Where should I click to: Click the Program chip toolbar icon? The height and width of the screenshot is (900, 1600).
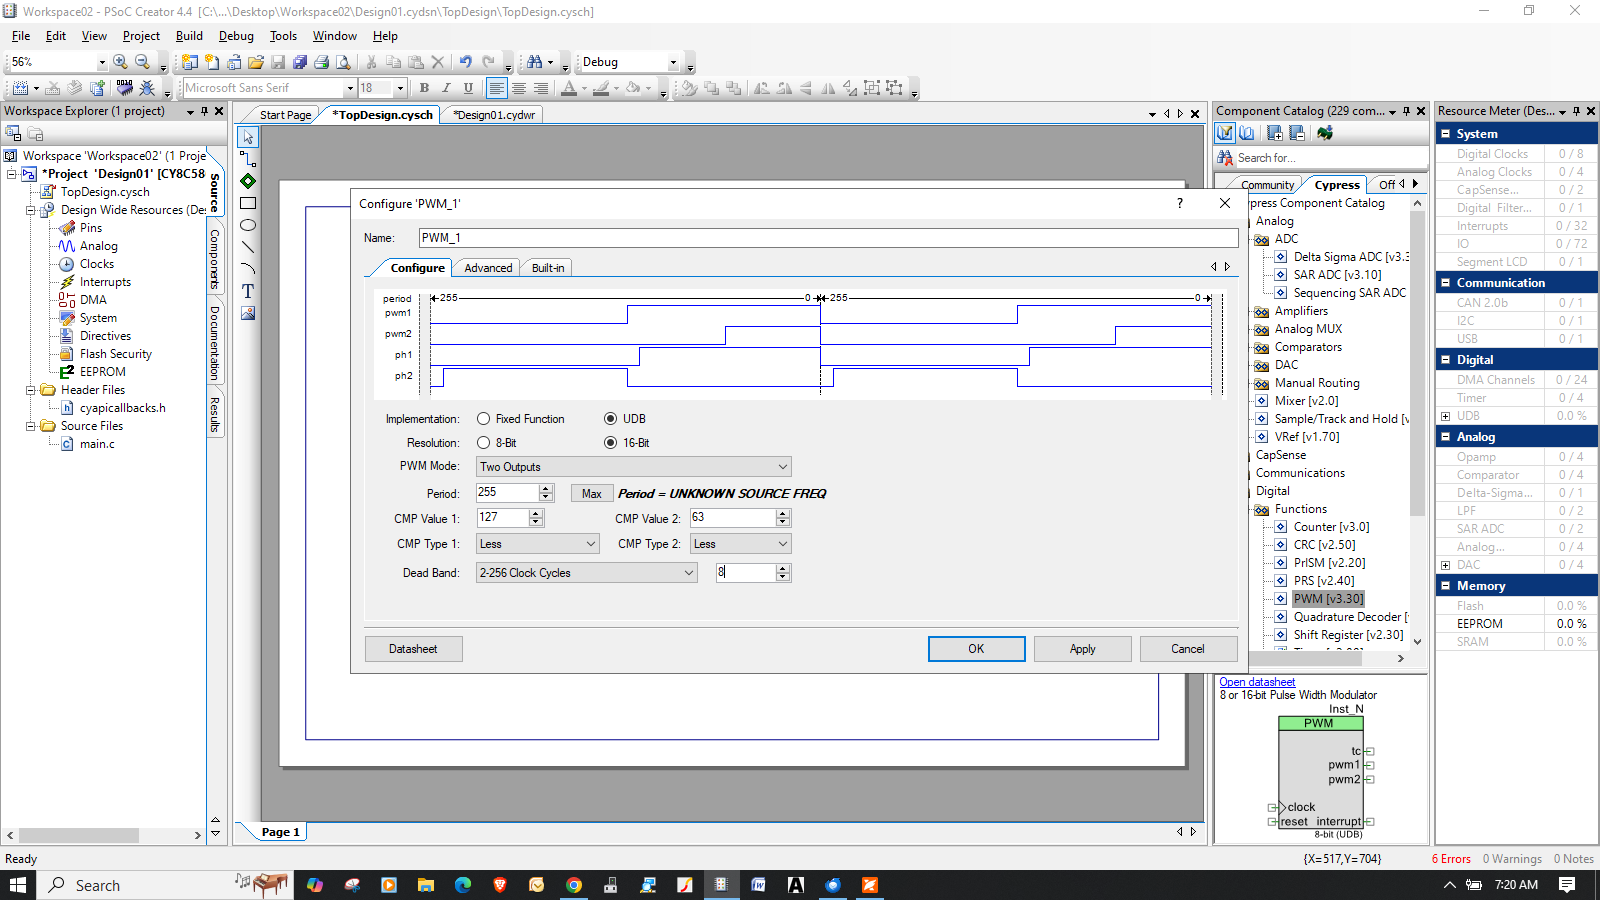(125, 88)
